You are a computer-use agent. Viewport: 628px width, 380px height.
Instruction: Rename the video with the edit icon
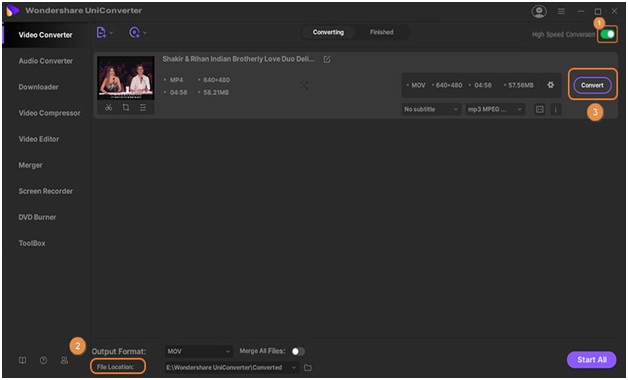pos(327,59)
